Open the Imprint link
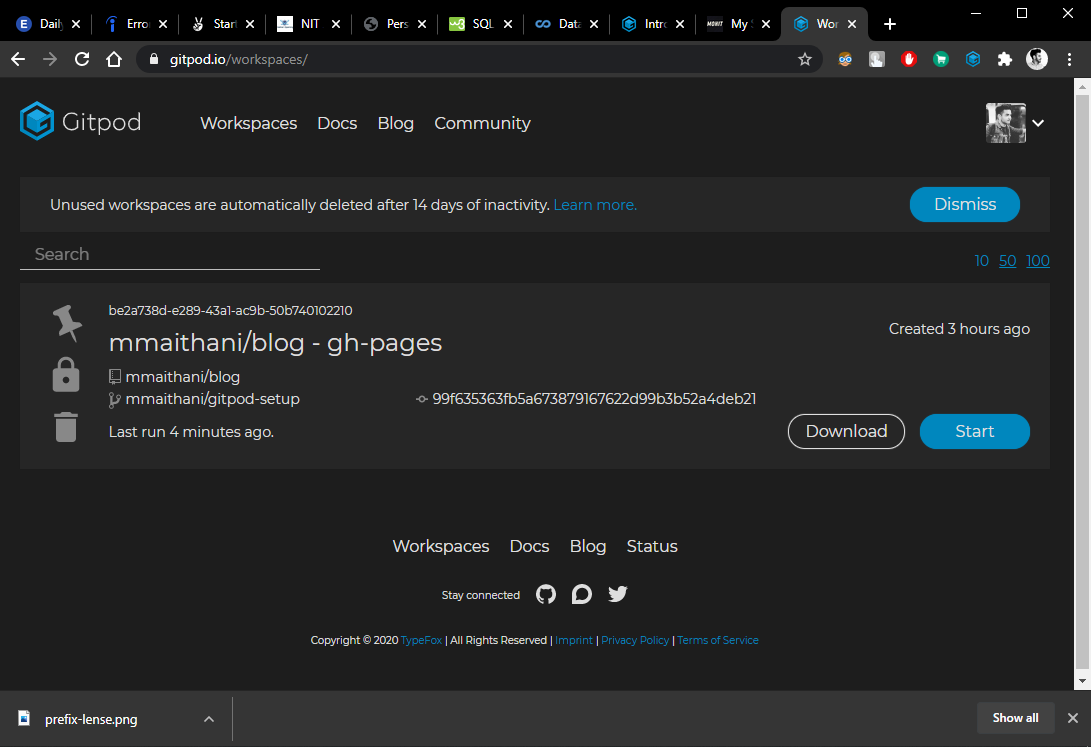This screenshot has width=1091, height=747. [574, 640]
